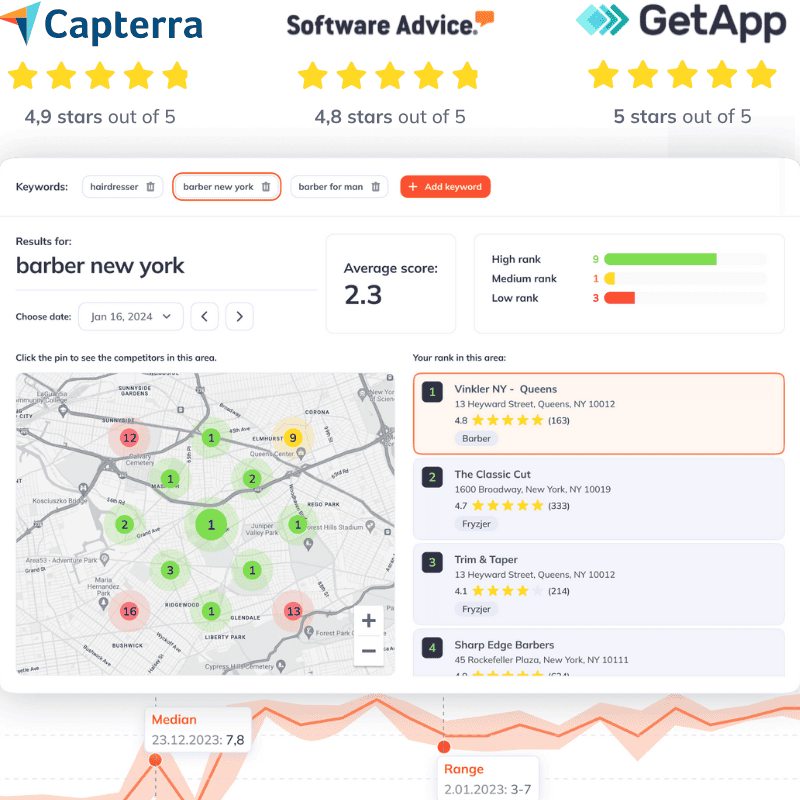Screen dimensions: 800x800
Task: Delete the hairdresser keyword with its trash icon
Action: click(151, 187)
